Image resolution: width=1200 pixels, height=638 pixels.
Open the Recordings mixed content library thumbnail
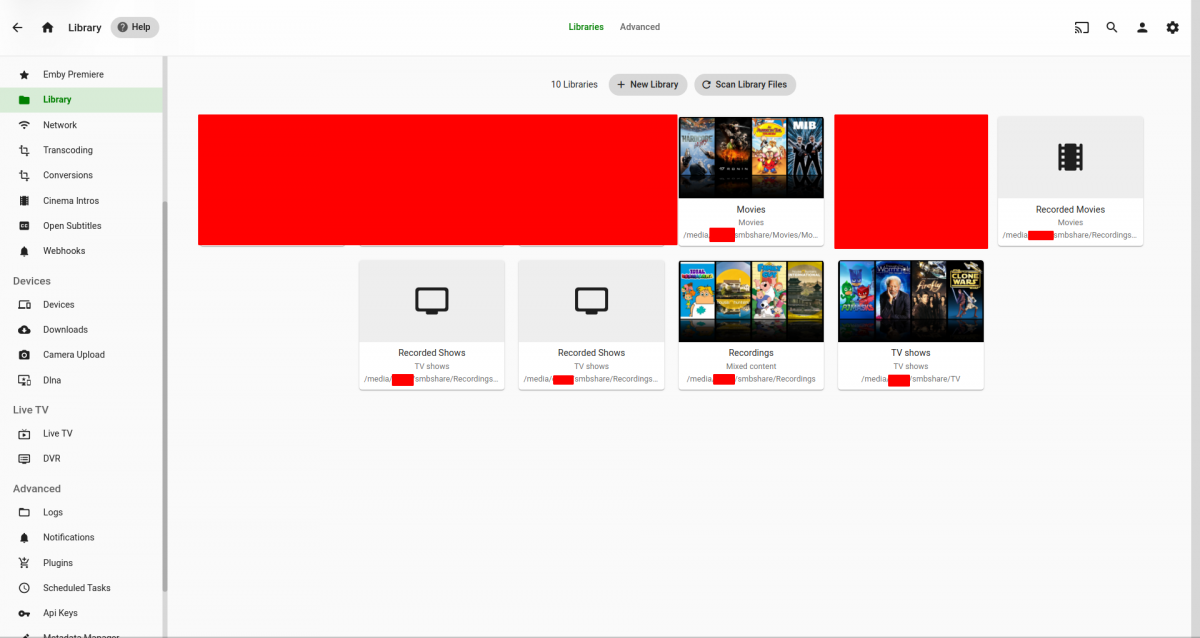[751, 301]
